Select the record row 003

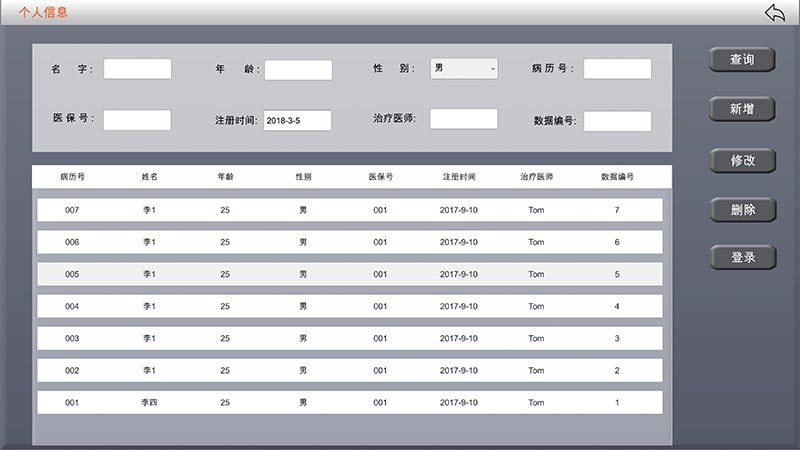tap(349, 338)
